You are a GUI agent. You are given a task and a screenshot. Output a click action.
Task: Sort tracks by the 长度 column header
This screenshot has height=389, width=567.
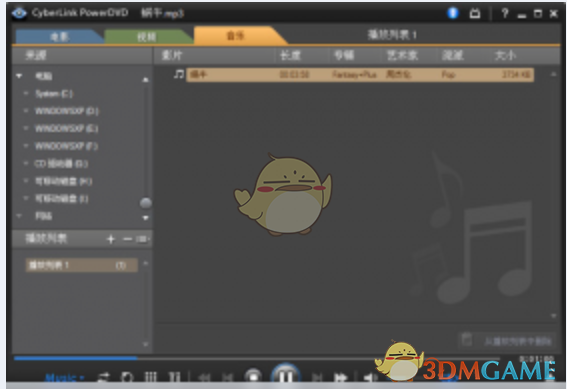[x=290, y=55]
